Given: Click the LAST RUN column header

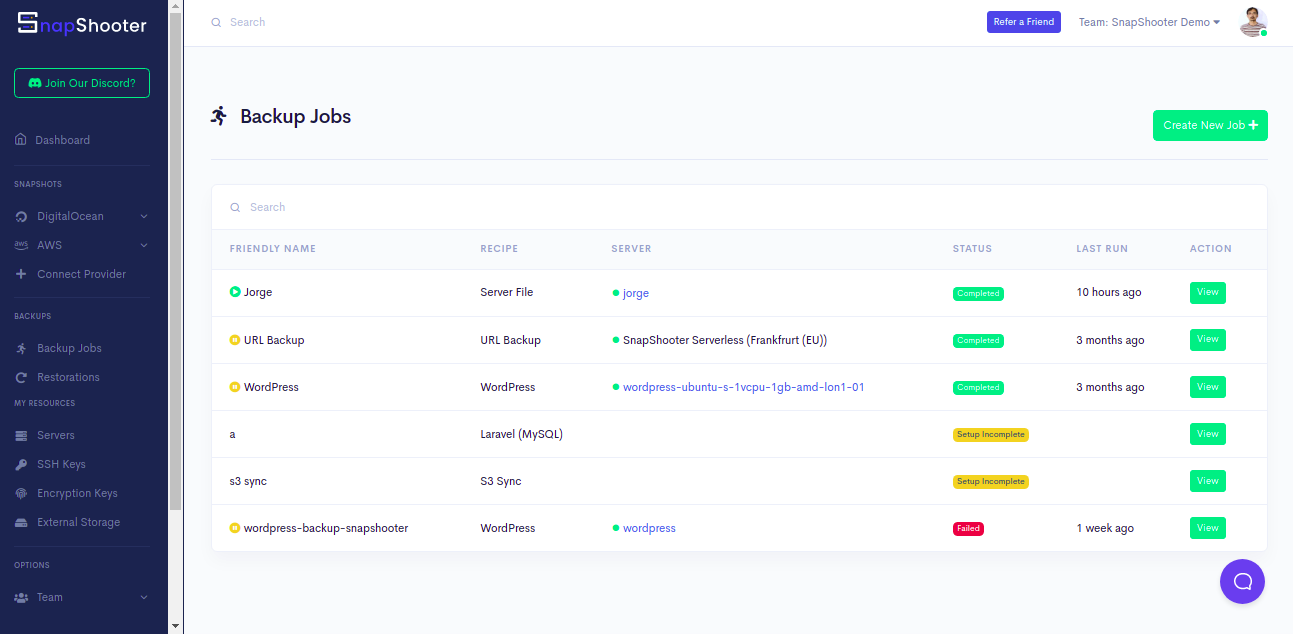Looking at the screenshot, I should point(1102,249).
